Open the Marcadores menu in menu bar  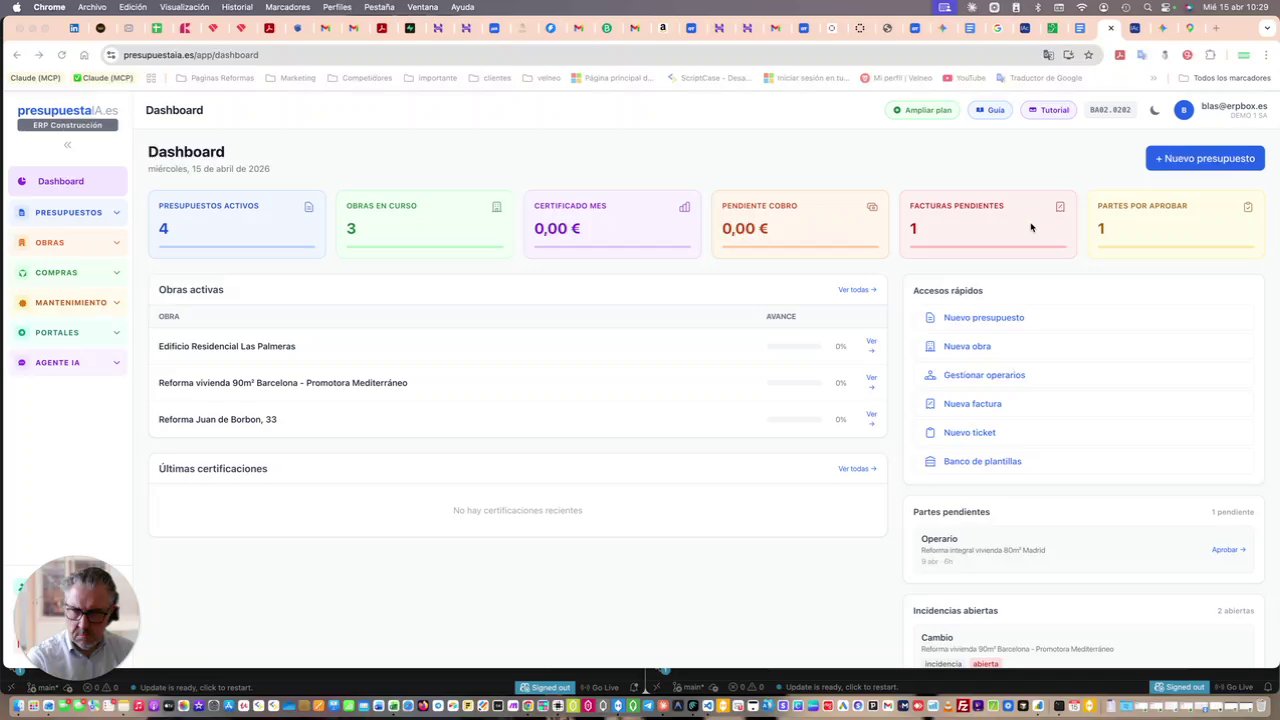[x=287, y=7]
